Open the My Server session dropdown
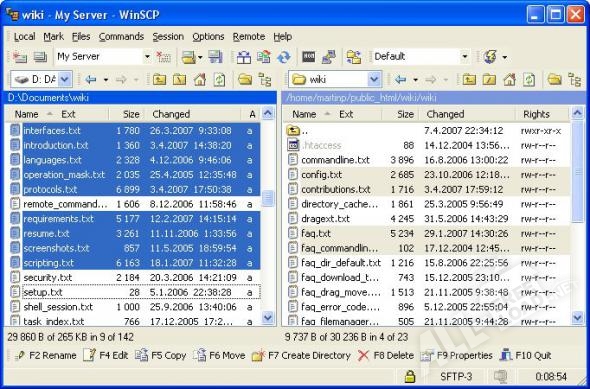The height and width of the screenshot is (389, 590). (147, 57)
